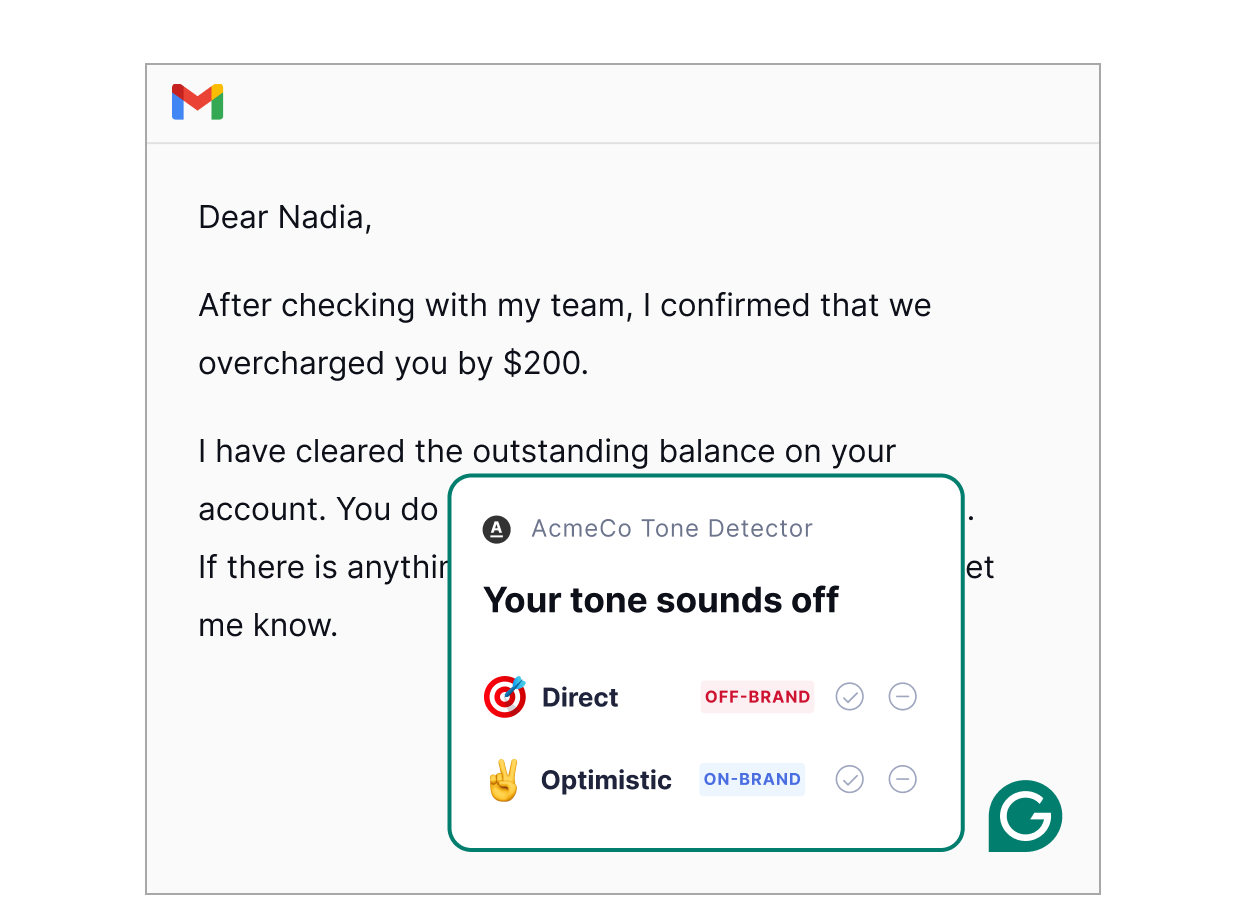Click the paragraph about the $200 overcharge
This screenshot has height=918, width=1248.
[565, 334]
